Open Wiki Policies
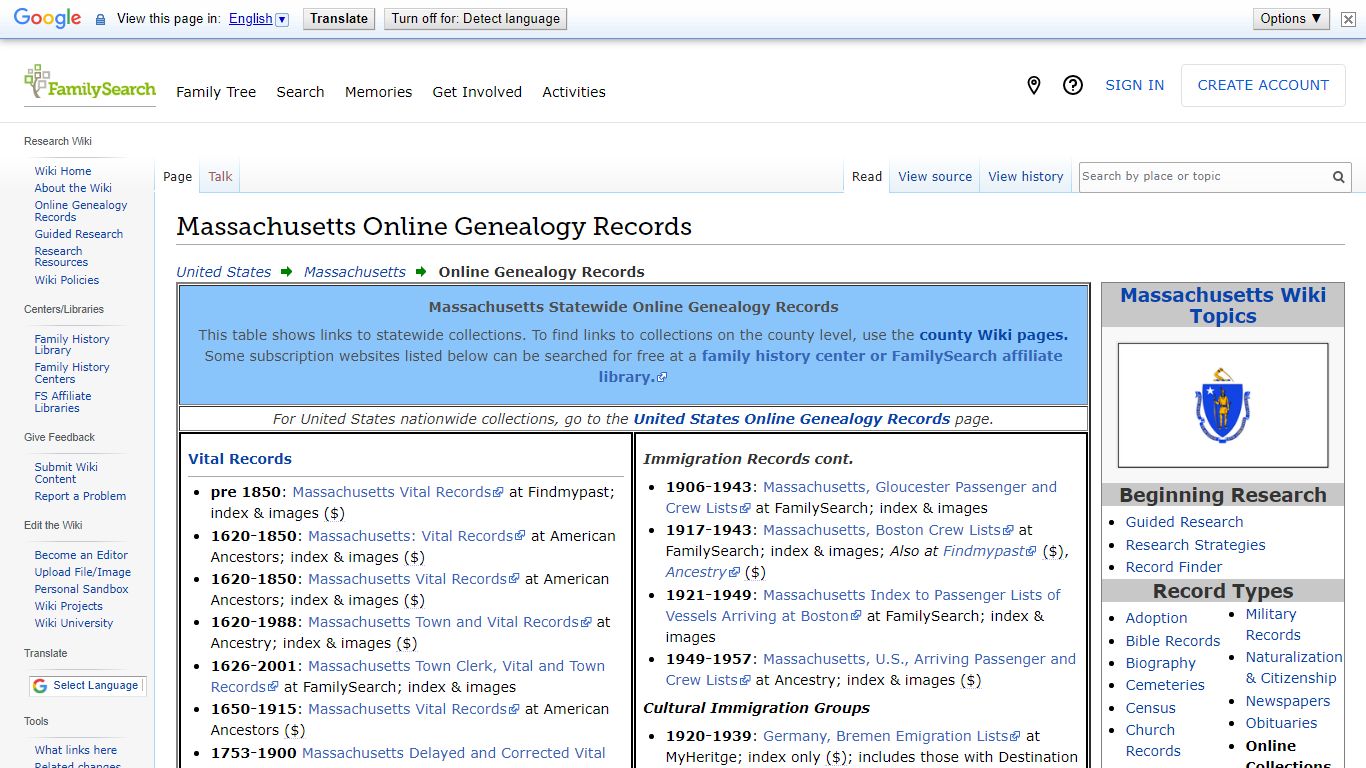 click(x=67, y=280)
